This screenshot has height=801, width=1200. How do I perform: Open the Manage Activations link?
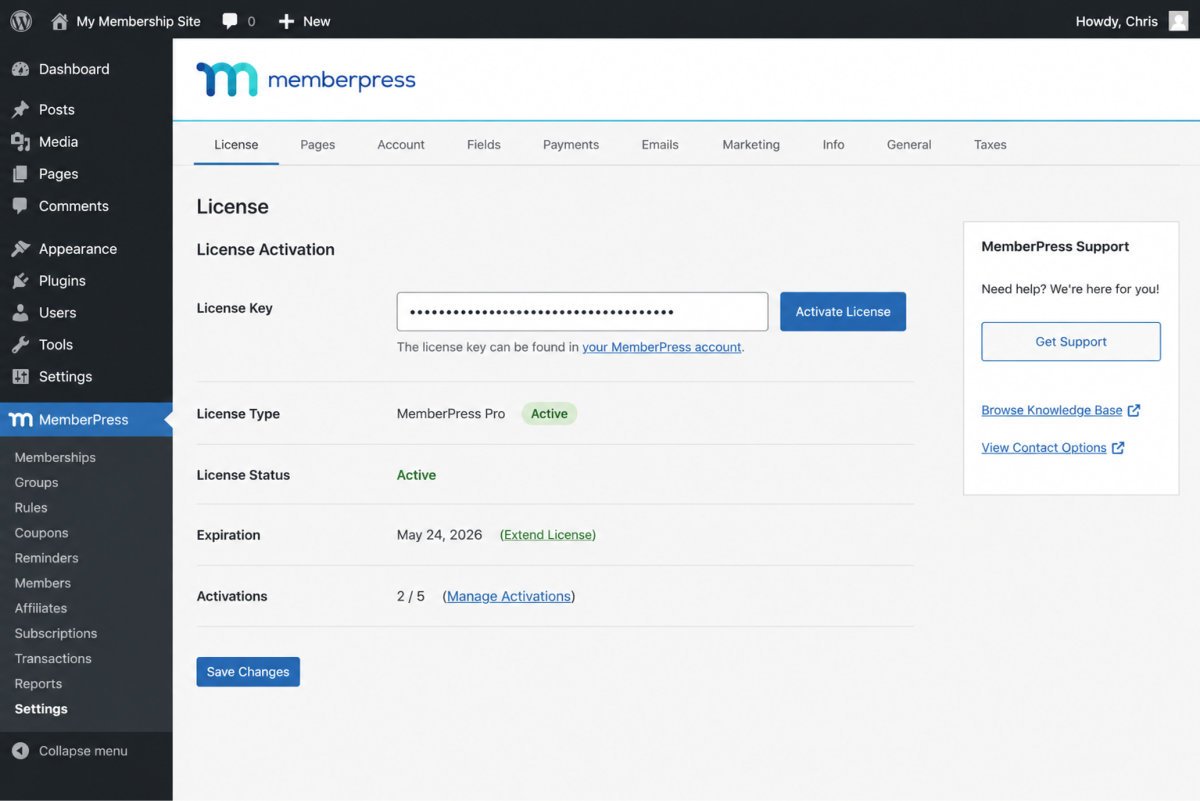point(509,596)
